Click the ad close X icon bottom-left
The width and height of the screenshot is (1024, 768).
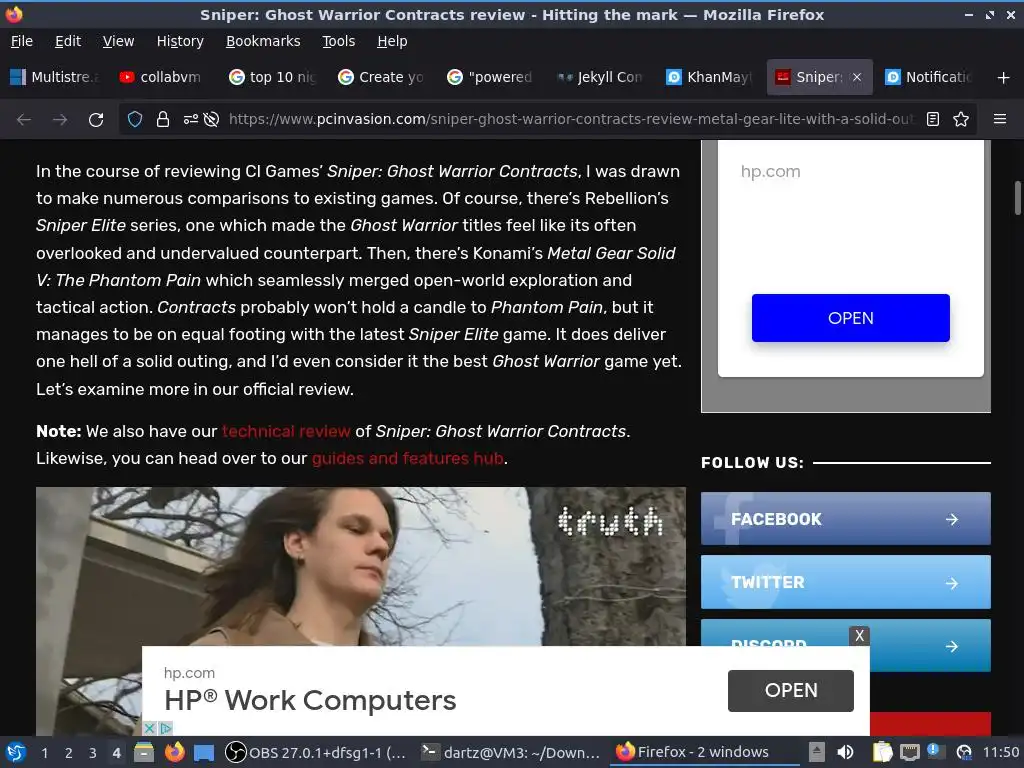[150, 728]
